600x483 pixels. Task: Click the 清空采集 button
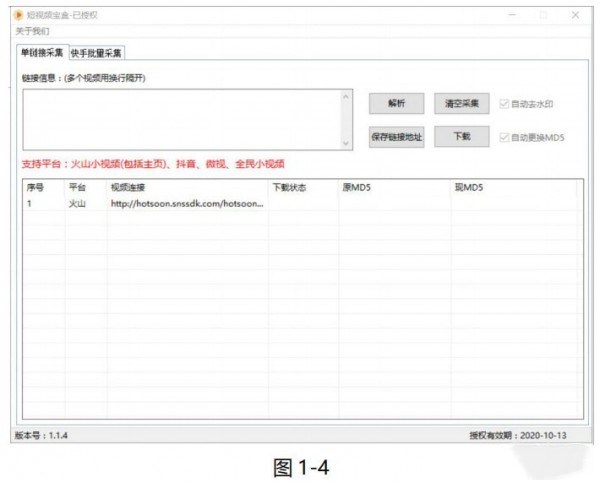(461, 103)
